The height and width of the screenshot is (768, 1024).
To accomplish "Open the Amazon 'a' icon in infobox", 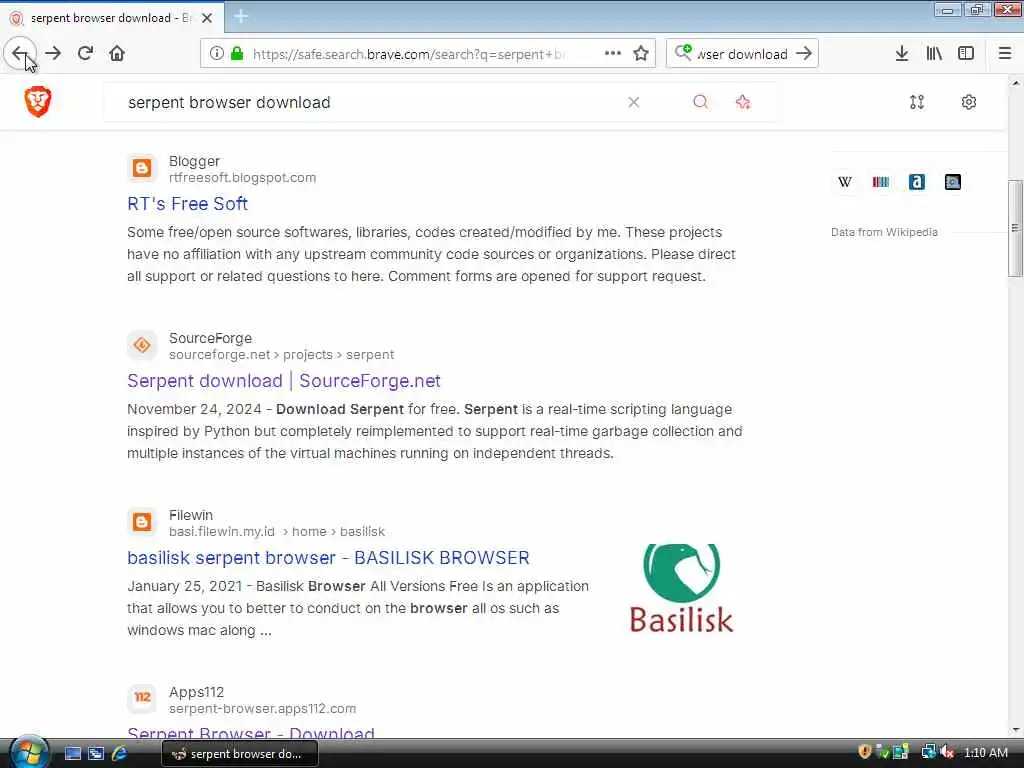I will [x=916, y=182].
